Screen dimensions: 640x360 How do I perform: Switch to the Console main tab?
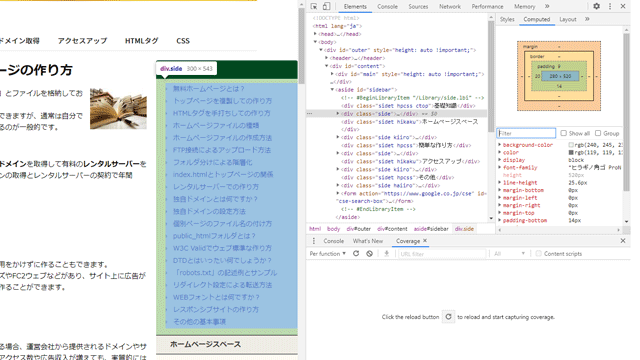pos(387,7)
